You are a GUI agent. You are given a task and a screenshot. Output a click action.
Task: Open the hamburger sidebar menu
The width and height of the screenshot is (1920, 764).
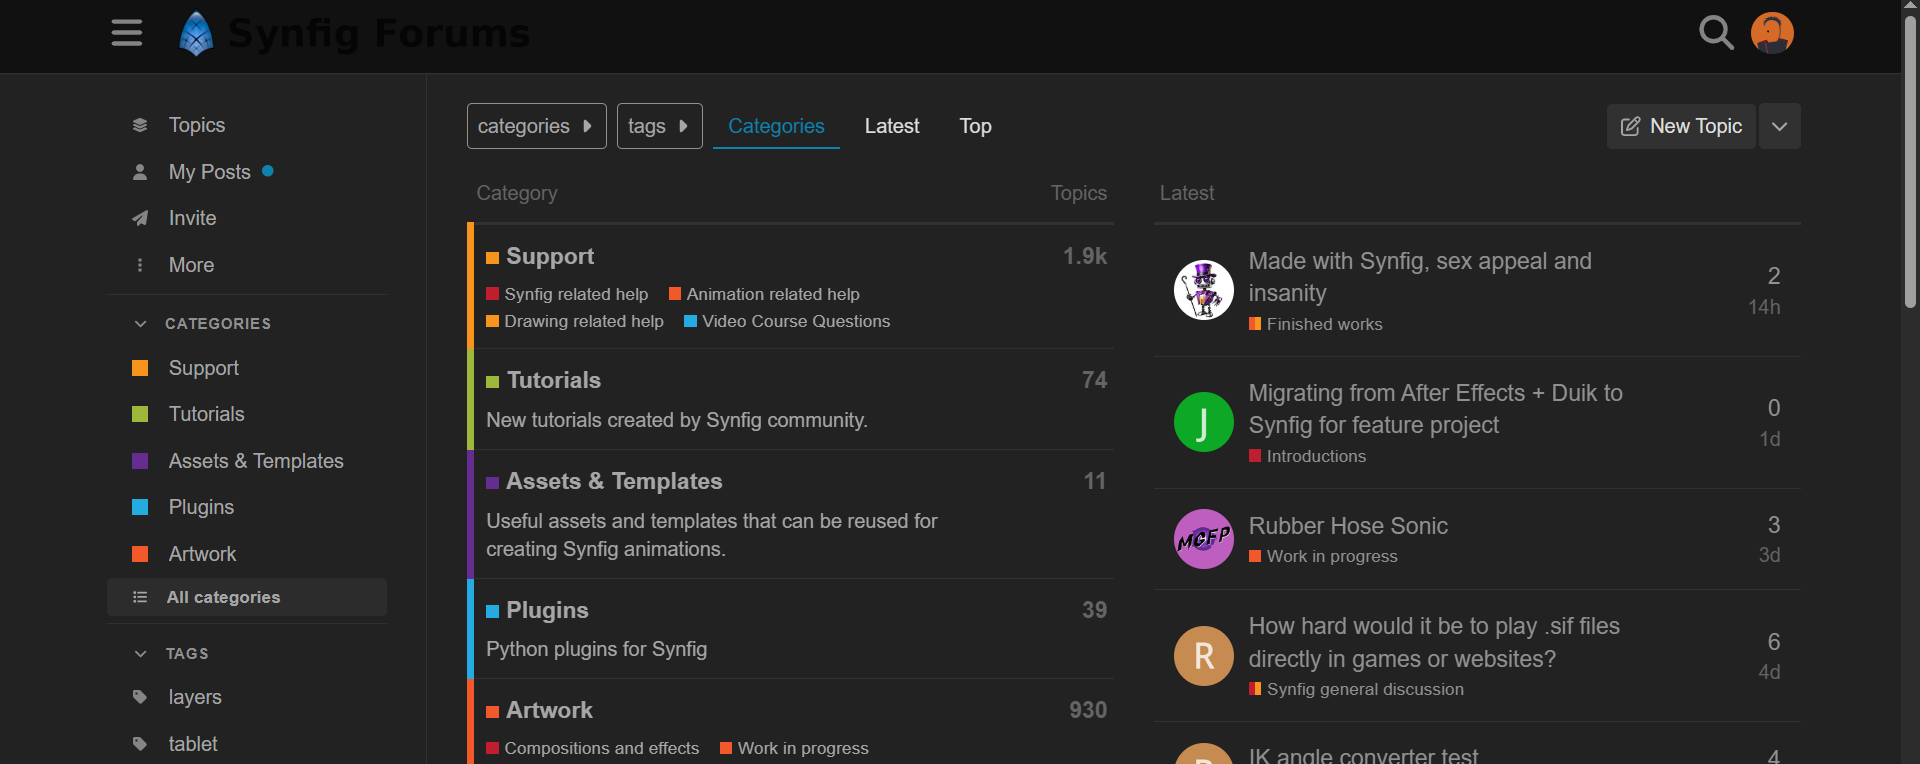[x=127, y=33]
